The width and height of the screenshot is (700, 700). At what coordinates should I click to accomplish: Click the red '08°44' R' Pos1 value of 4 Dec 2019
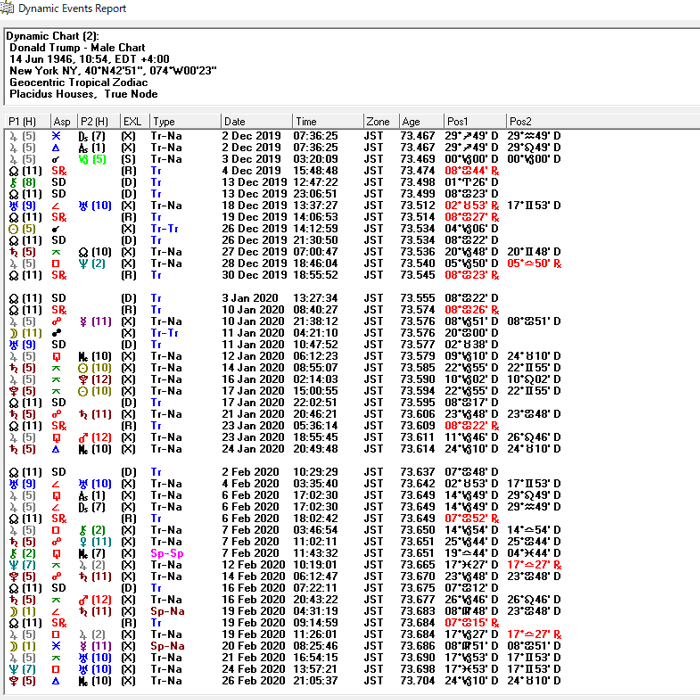point(472,171)
